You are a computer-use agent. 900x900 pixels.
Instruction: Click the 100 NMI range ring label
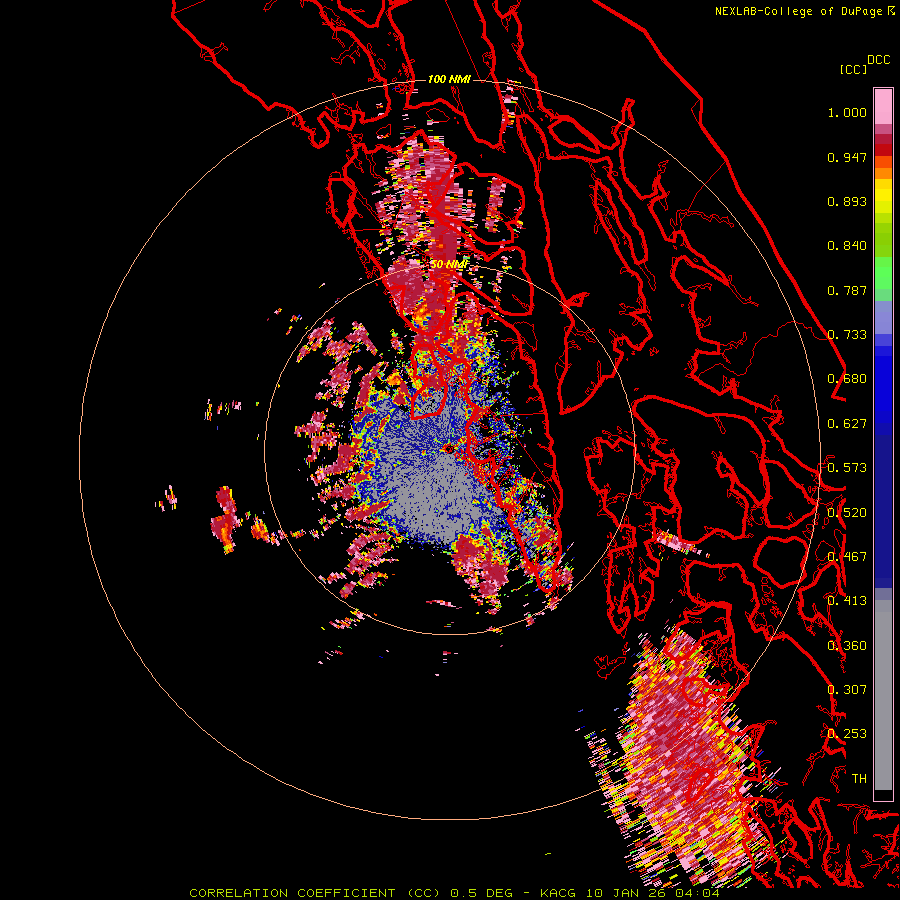pyautogui.click(x=449, y=79)
